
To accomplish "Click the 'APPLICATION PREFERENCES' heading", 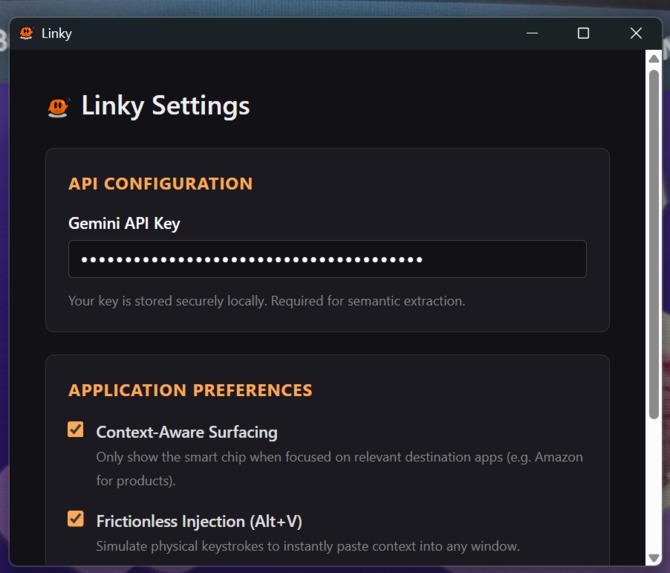I will 191,390.
